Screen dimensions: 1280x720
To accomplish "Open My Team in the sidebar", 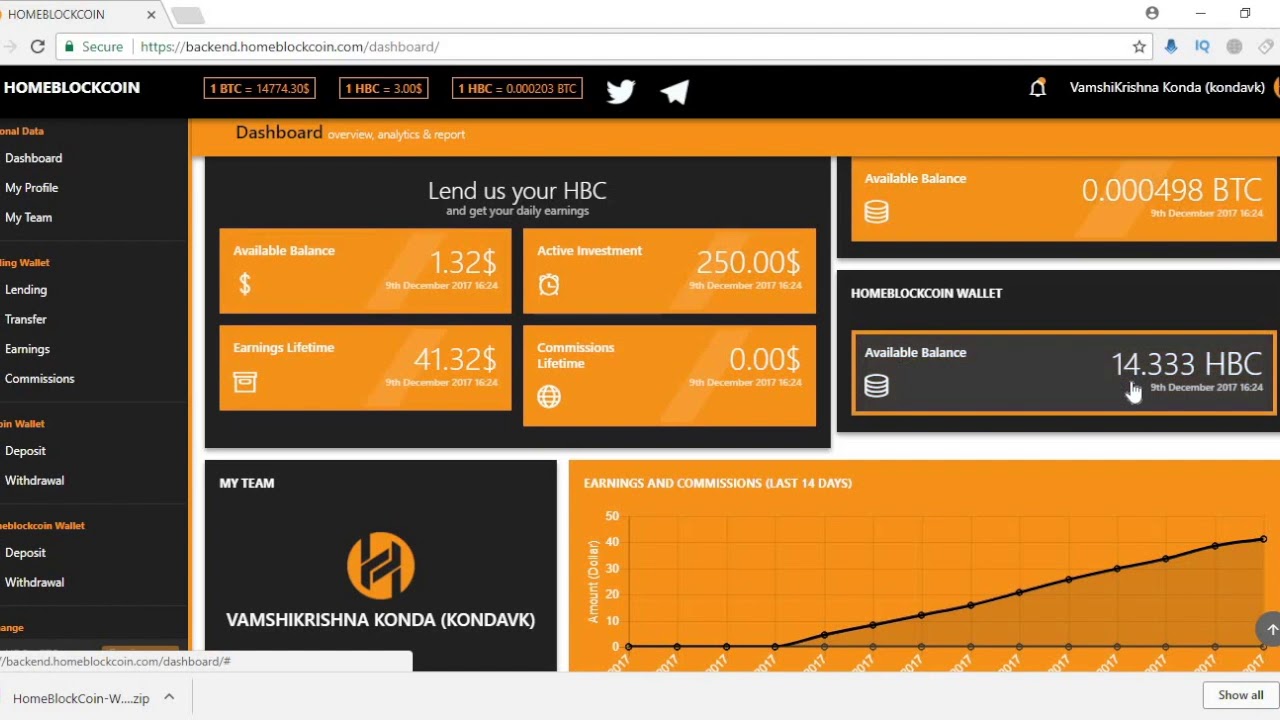I will click(28, 217).
